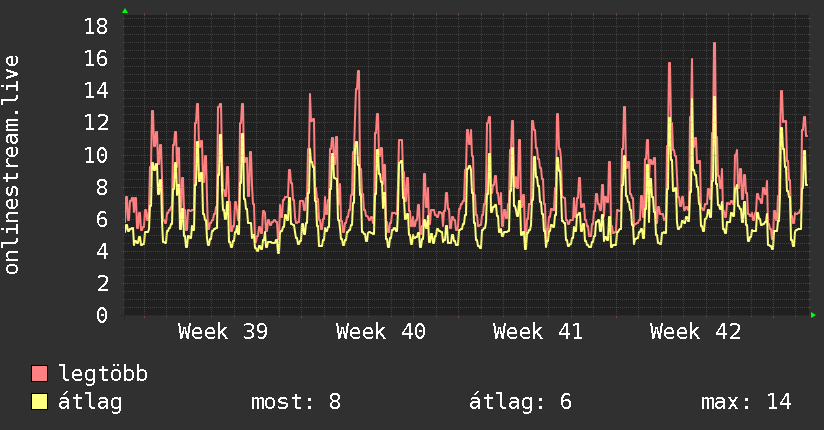Click the y-axis label 14
This screenshot has height=430, width=824.
pos(96,90)
